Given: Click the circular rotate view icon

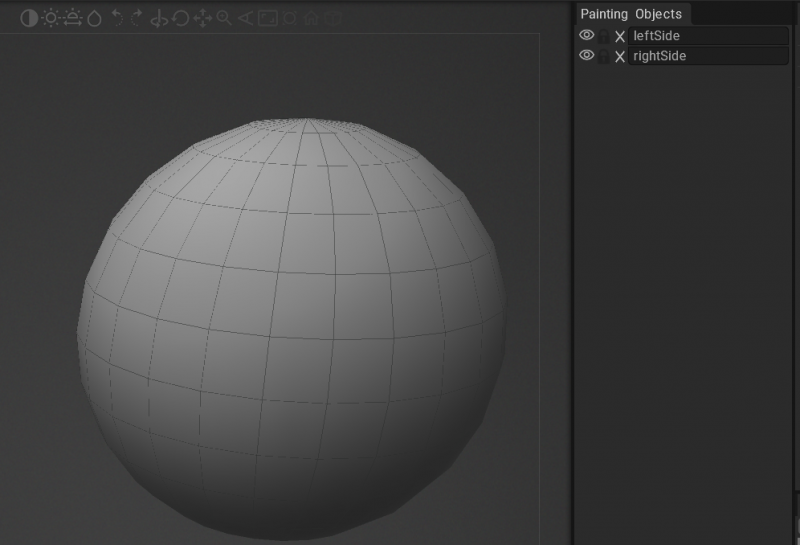Looking at the screenshot, I should [181, 18].
